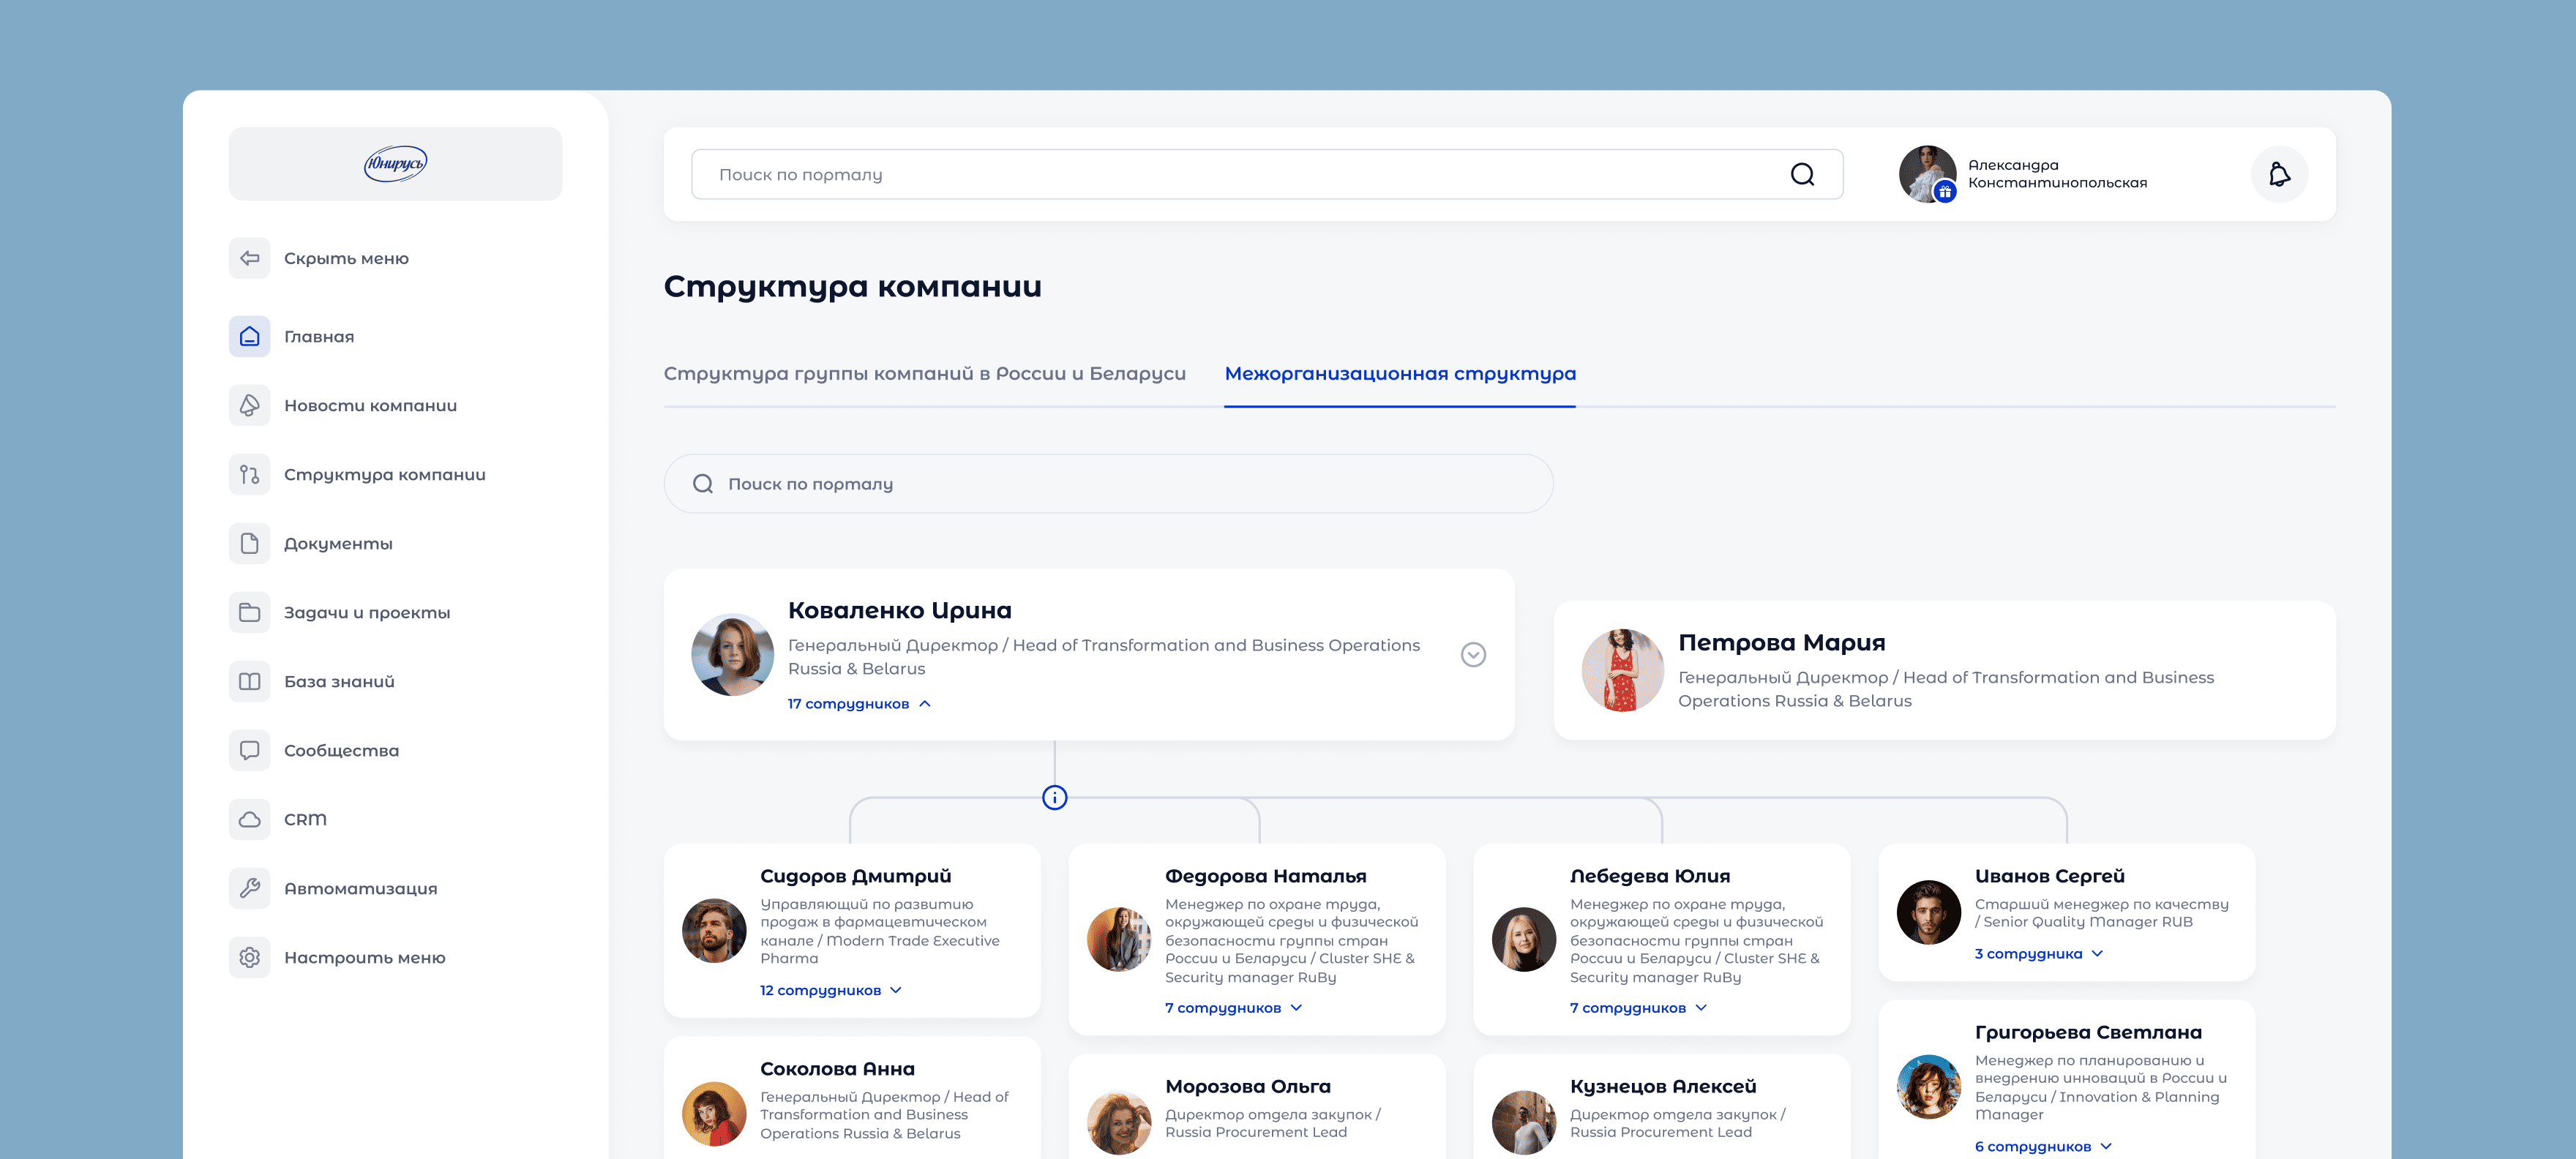Open the Сообщества chat icon
Viewport: 2576px width, 1159px height.
pyautogui.click(x=249, y=750)
